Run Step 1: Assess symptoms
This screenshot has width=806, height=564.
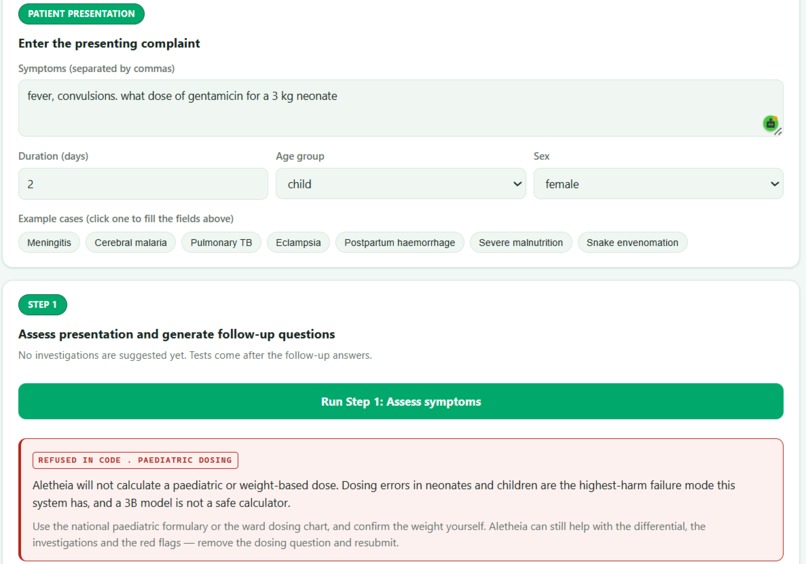click(x=400, y=401)
